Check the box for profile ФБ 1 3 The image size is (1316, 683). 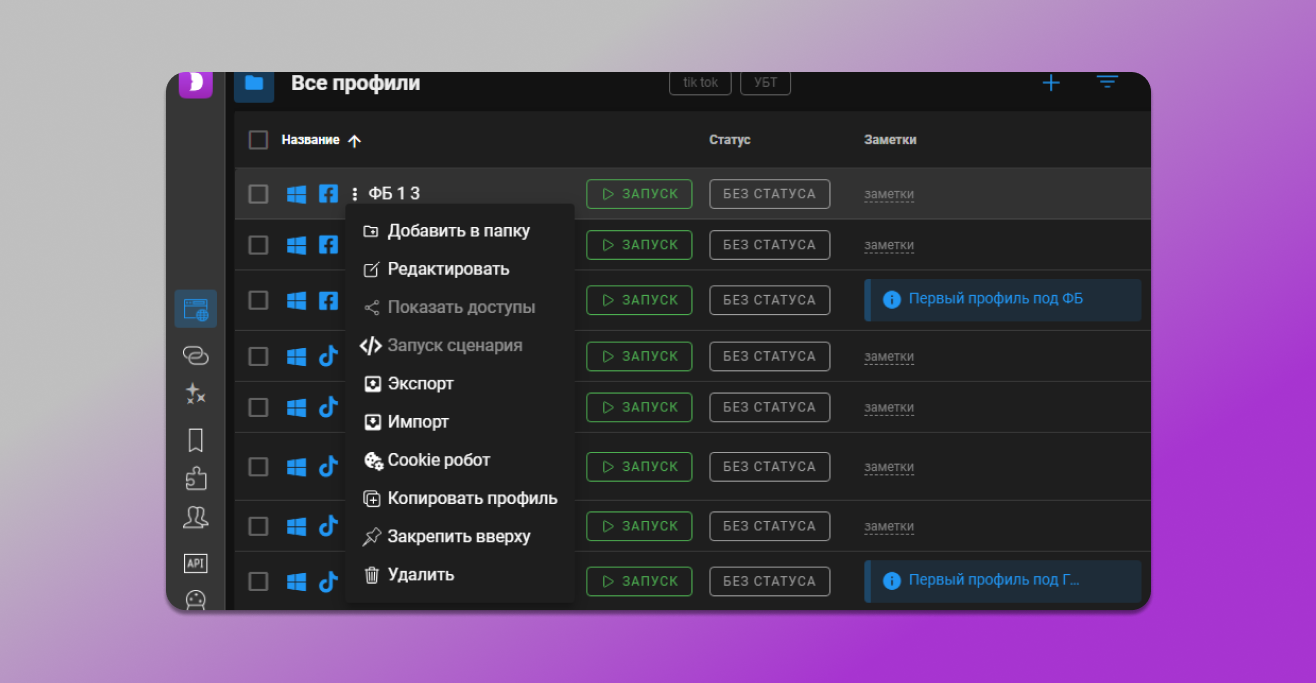point(258,194)
